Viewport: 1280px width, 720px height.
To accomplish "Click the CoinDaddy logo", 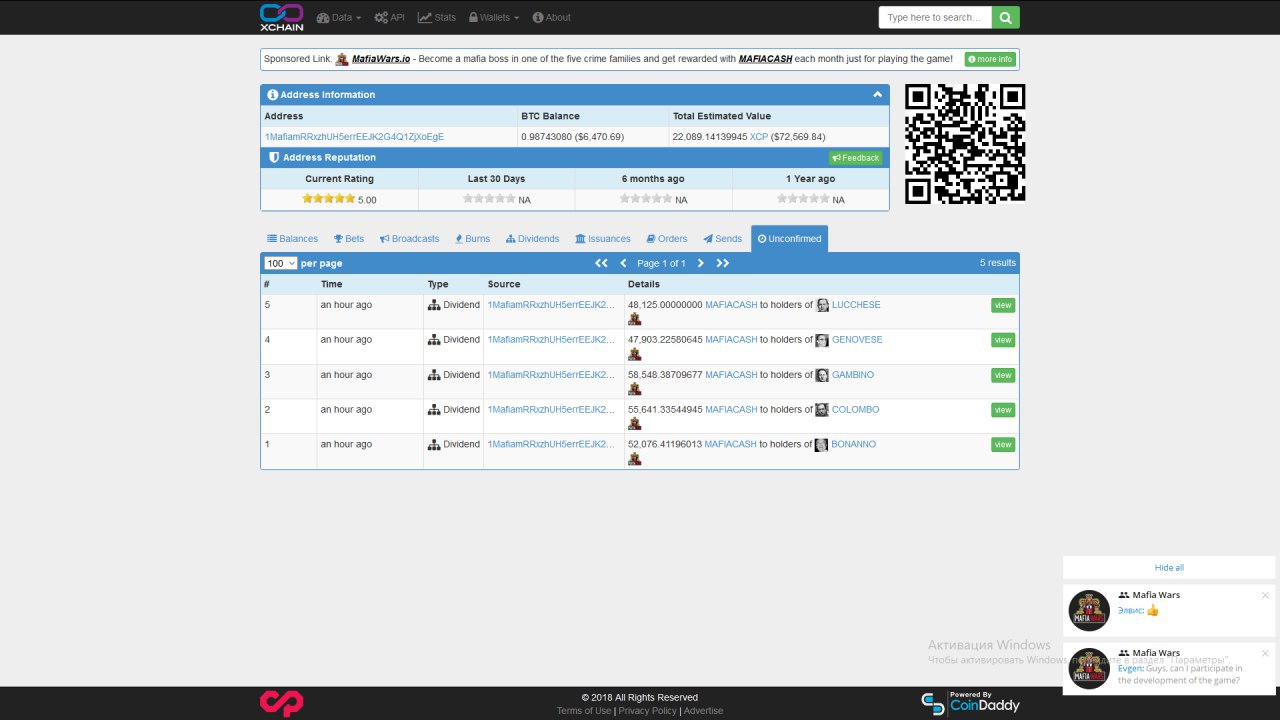I will click(970, 703).
